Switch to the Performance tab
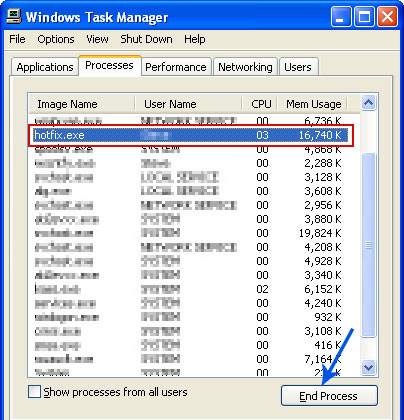404x420 pixels. click(176, 67)
